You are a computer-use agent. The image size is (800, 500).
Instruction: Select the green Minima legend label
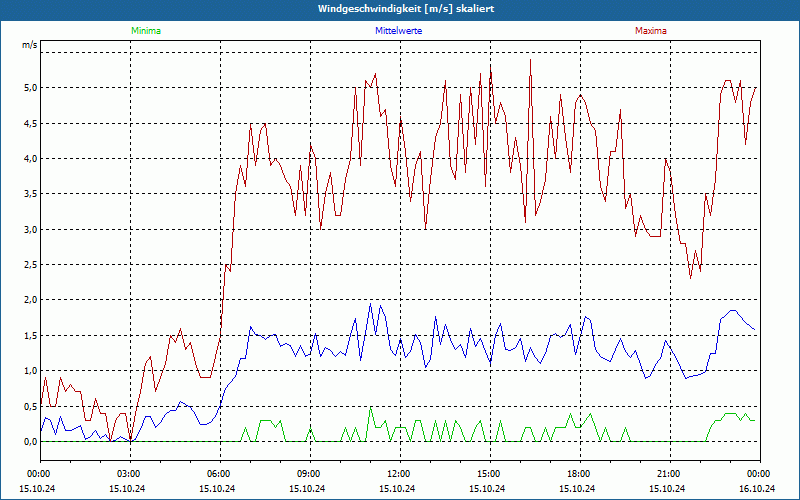point(145,31)
